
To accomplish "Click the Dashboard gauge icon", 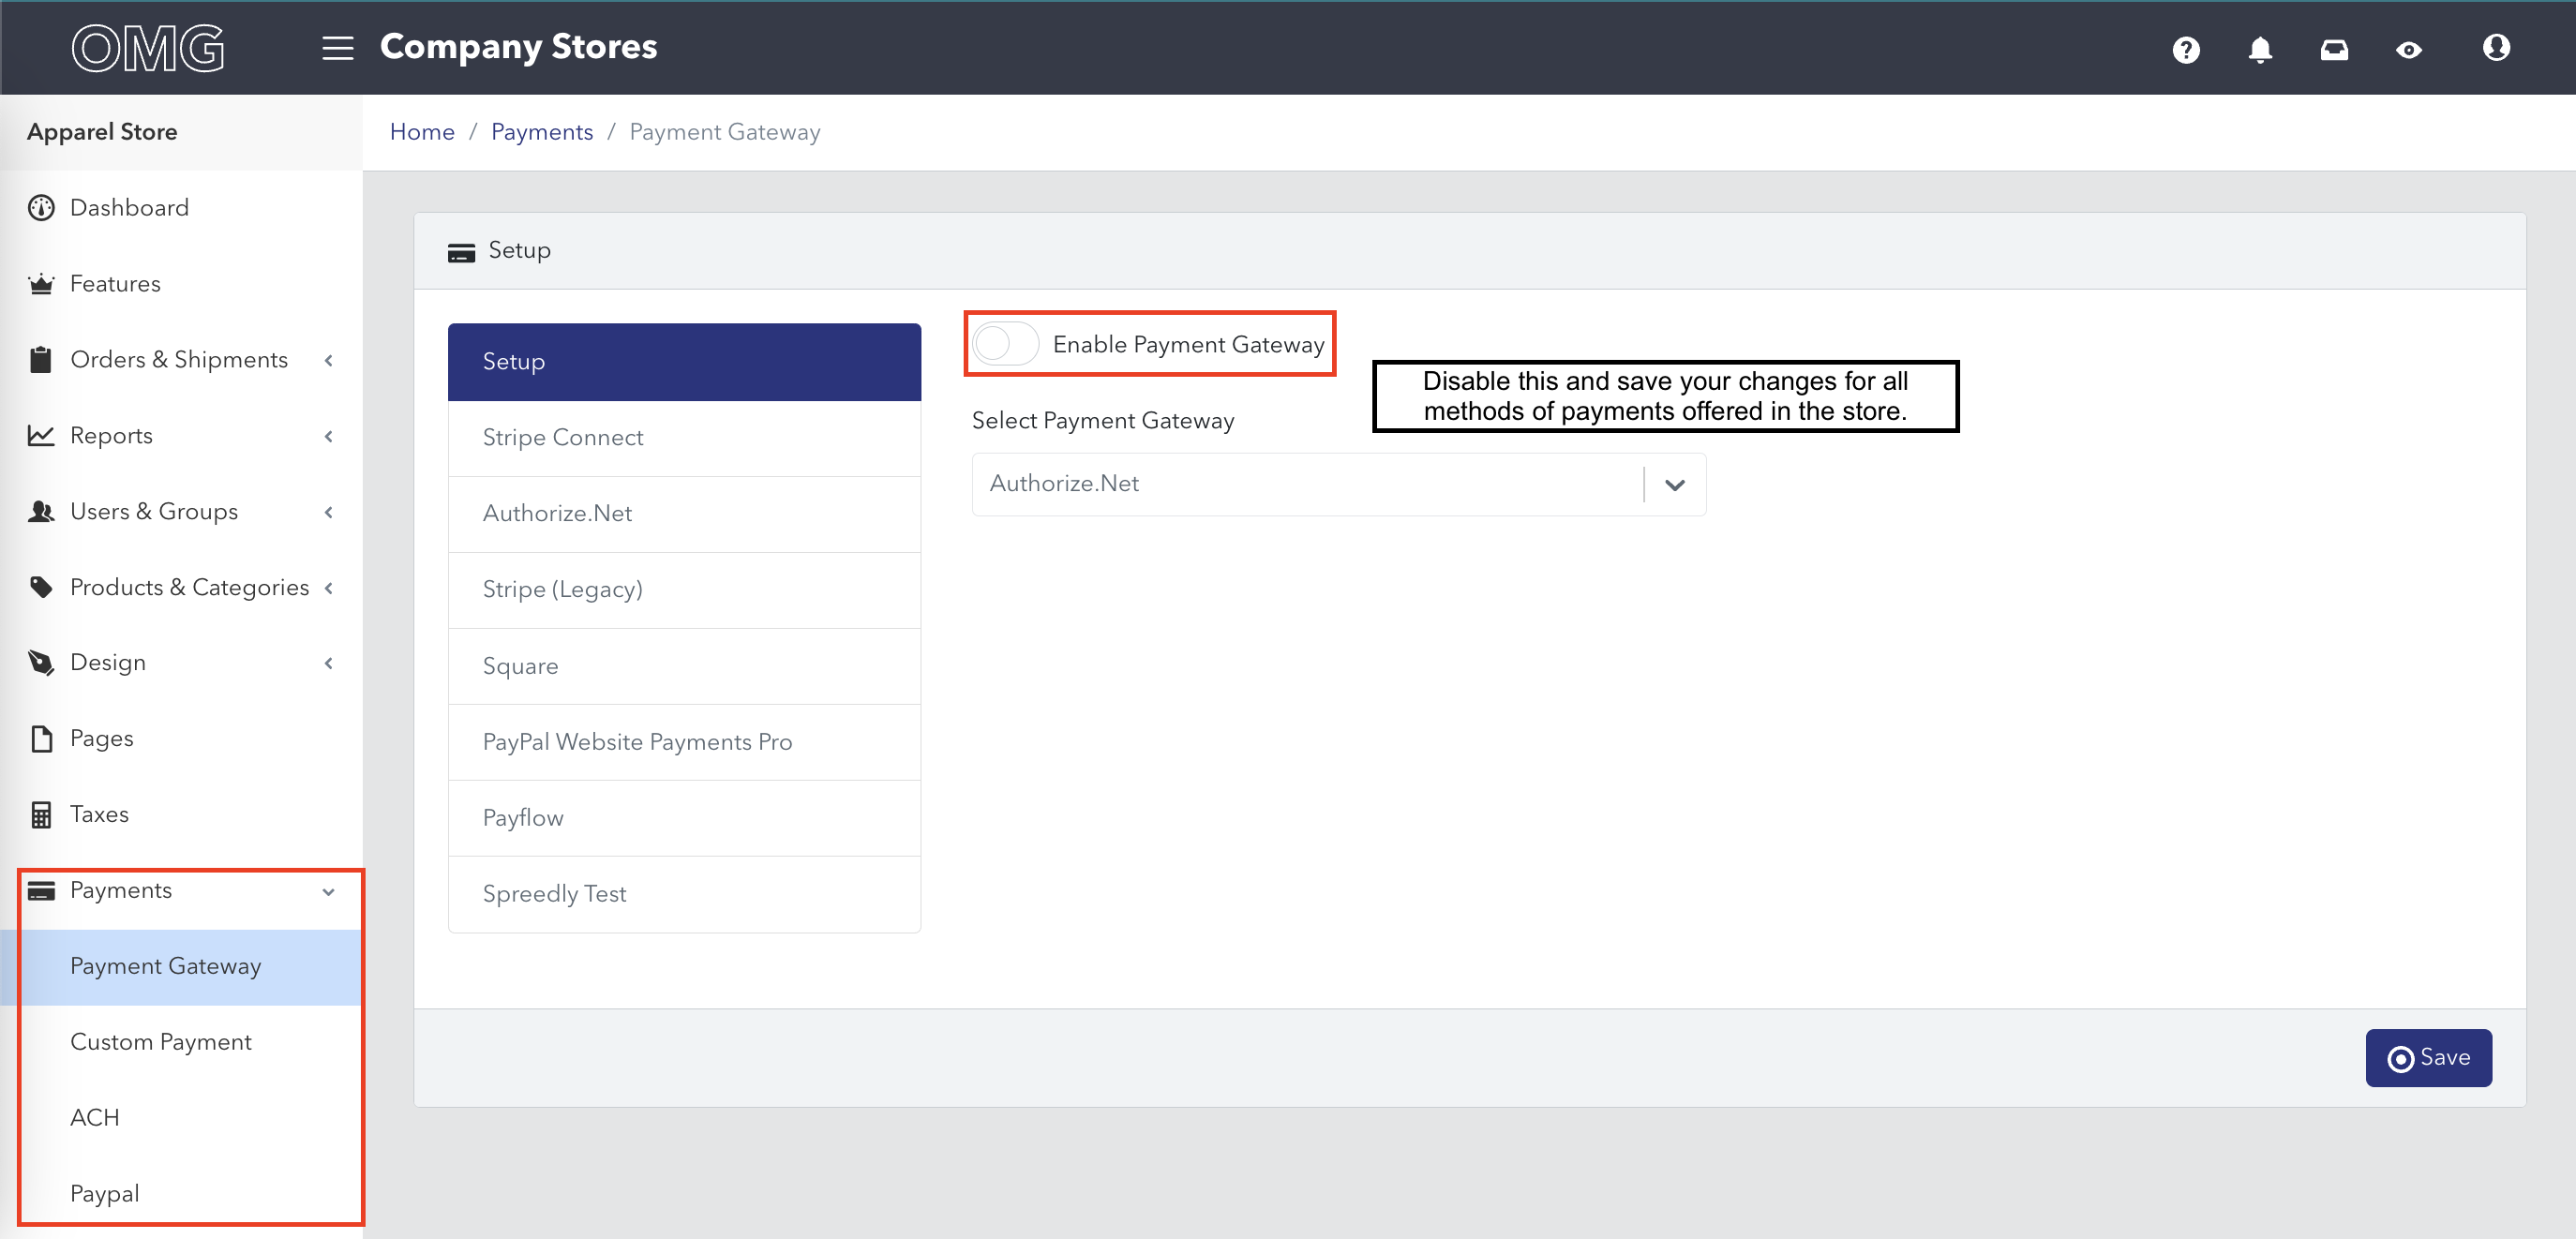I will 41,207.
